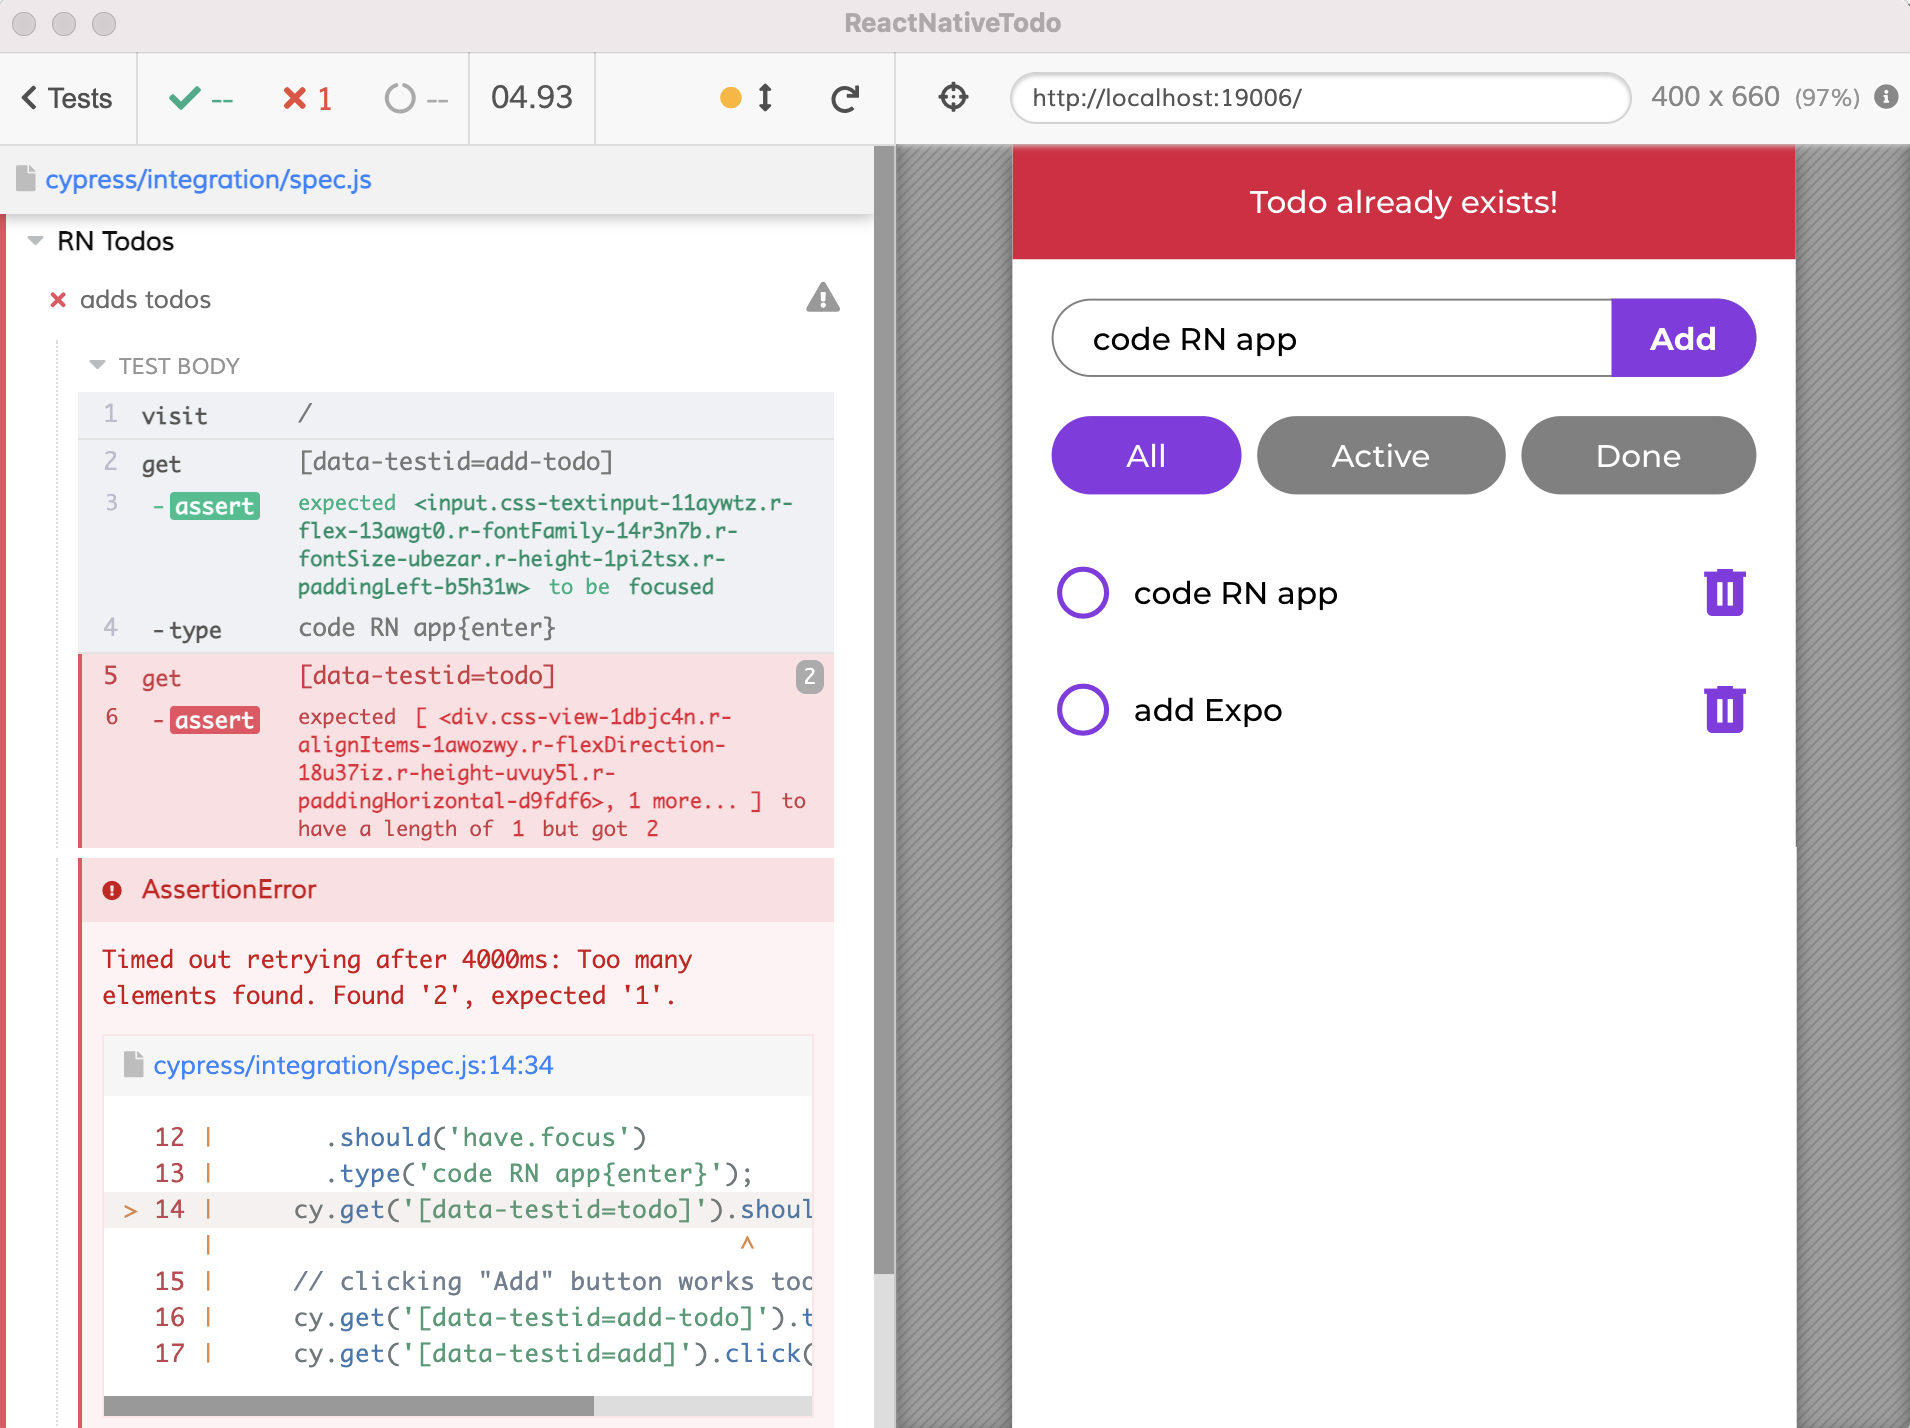Select the green assert 'to be focused' command
Screen dimensions: 1910x1428
pyautogui.click(x=456, y=545)
